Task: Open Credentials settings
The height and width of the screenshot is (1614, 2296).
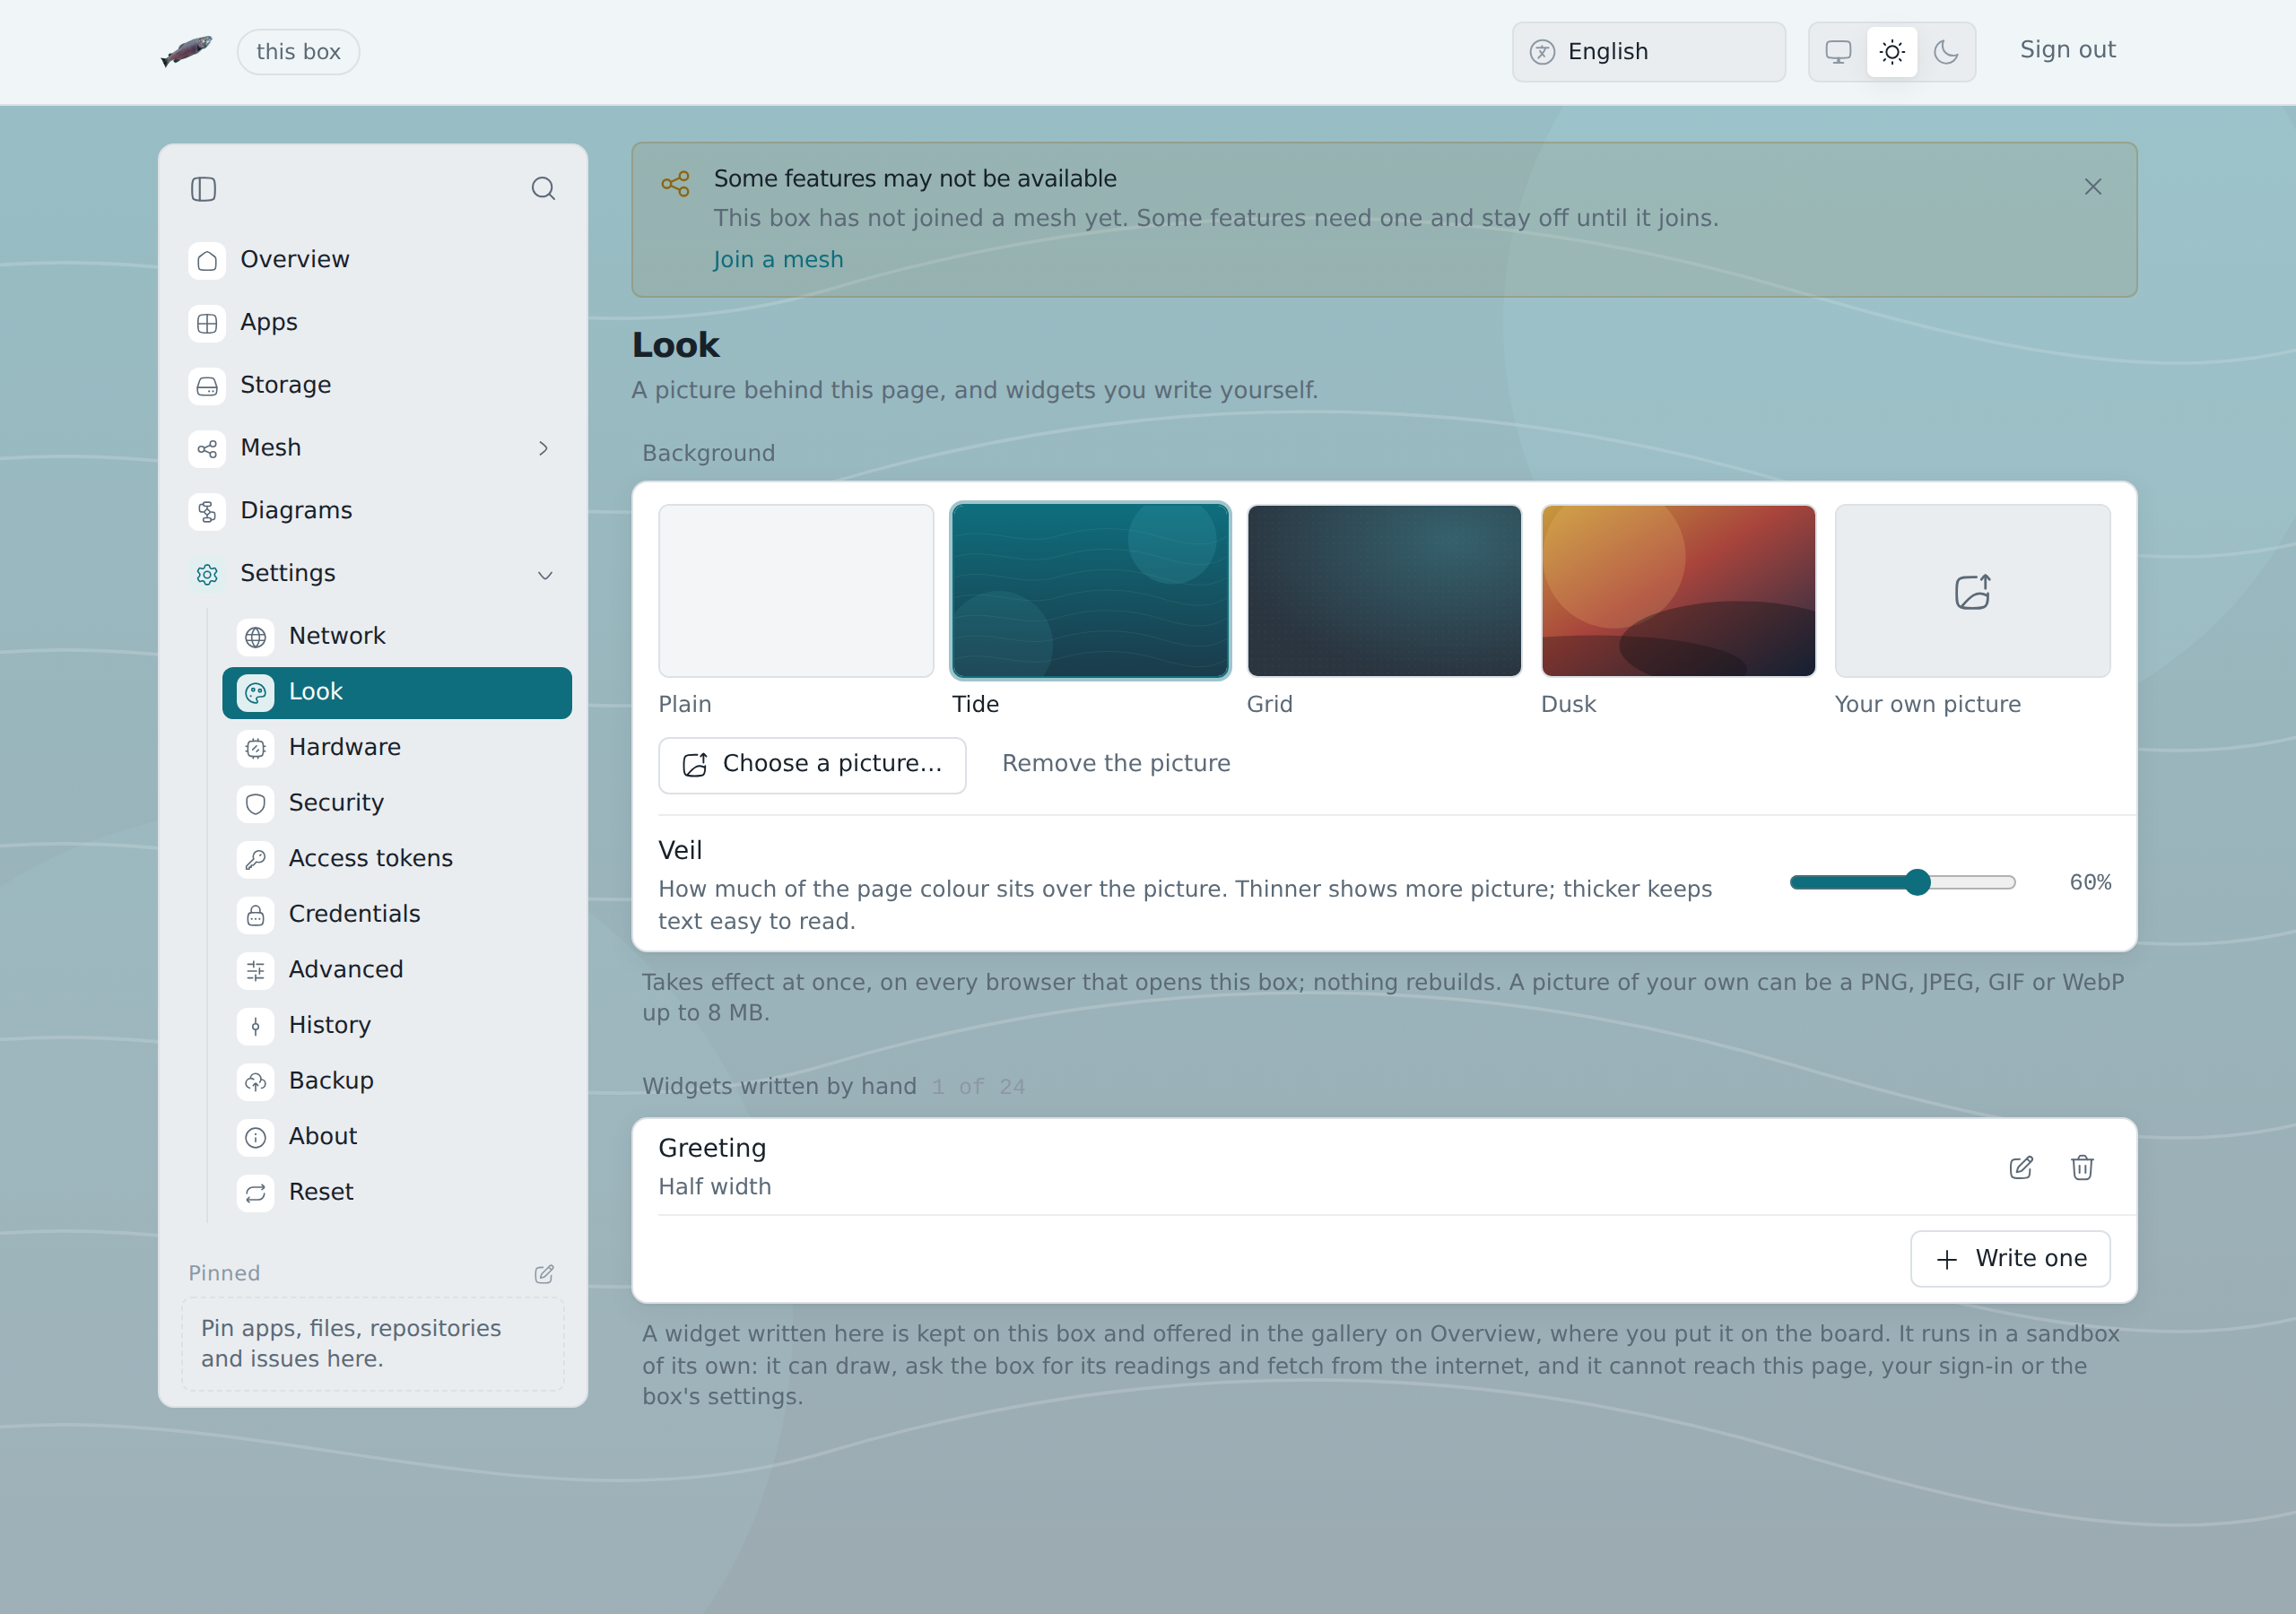Action: pyautogui.click(x=397, y=914)
